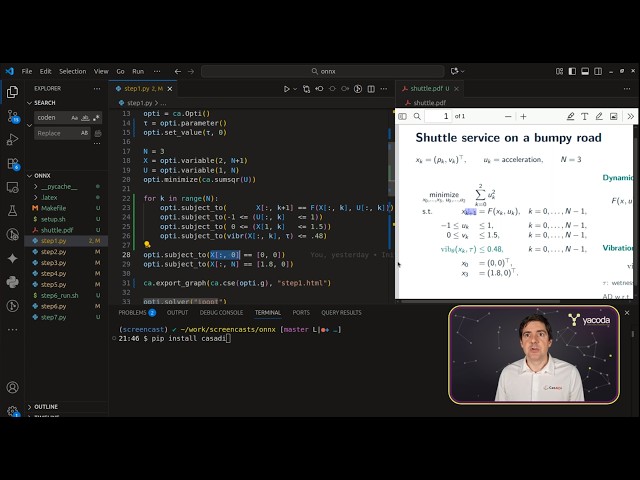Close the step1.py editor tab
Image resolution: width=640 pixels, height=480 pixels.
click(x=170, y=89)
